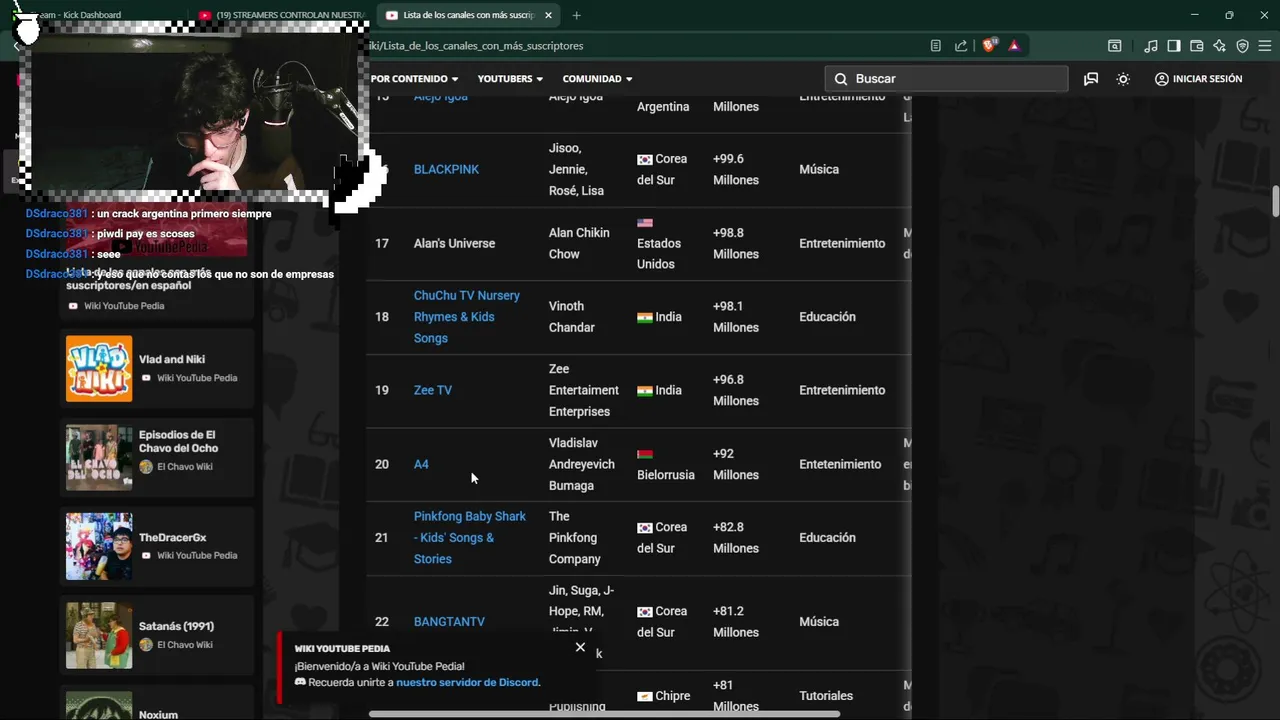The height and width of the screenshot is (720, 1280).
Task: Click Episodios de El Chavo del Ocho title
Action: (x=178, y=442)
